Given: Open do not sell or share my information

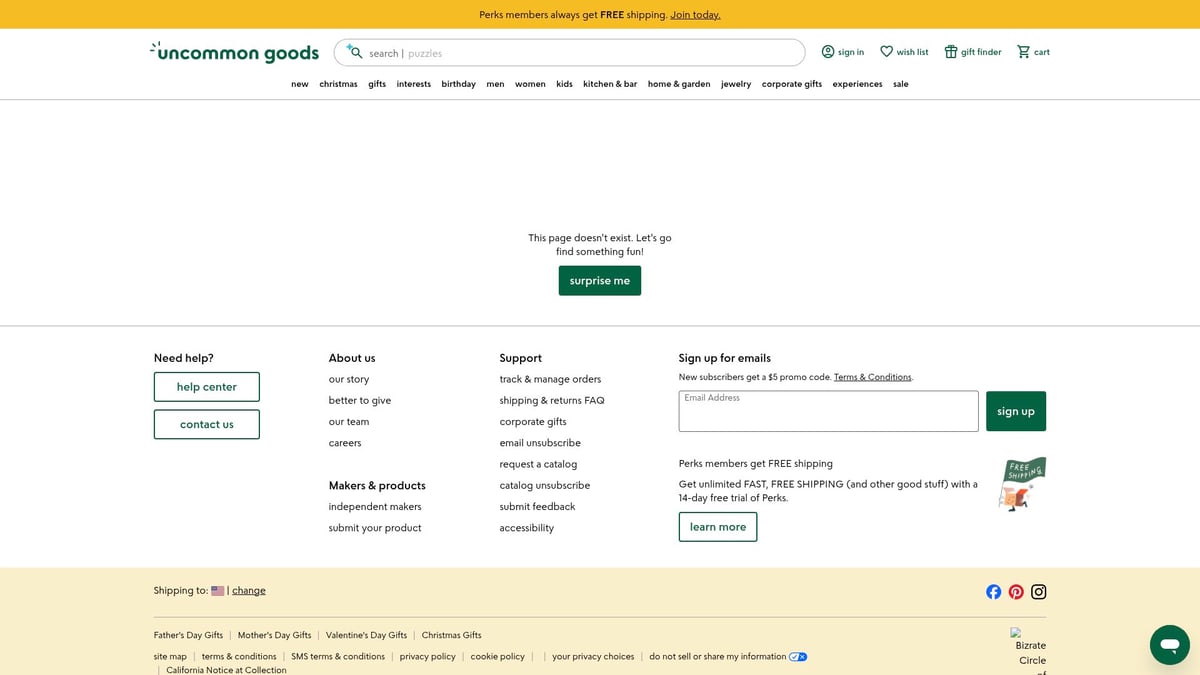Looking at the screenshot, I should click(x=717, y=657).
